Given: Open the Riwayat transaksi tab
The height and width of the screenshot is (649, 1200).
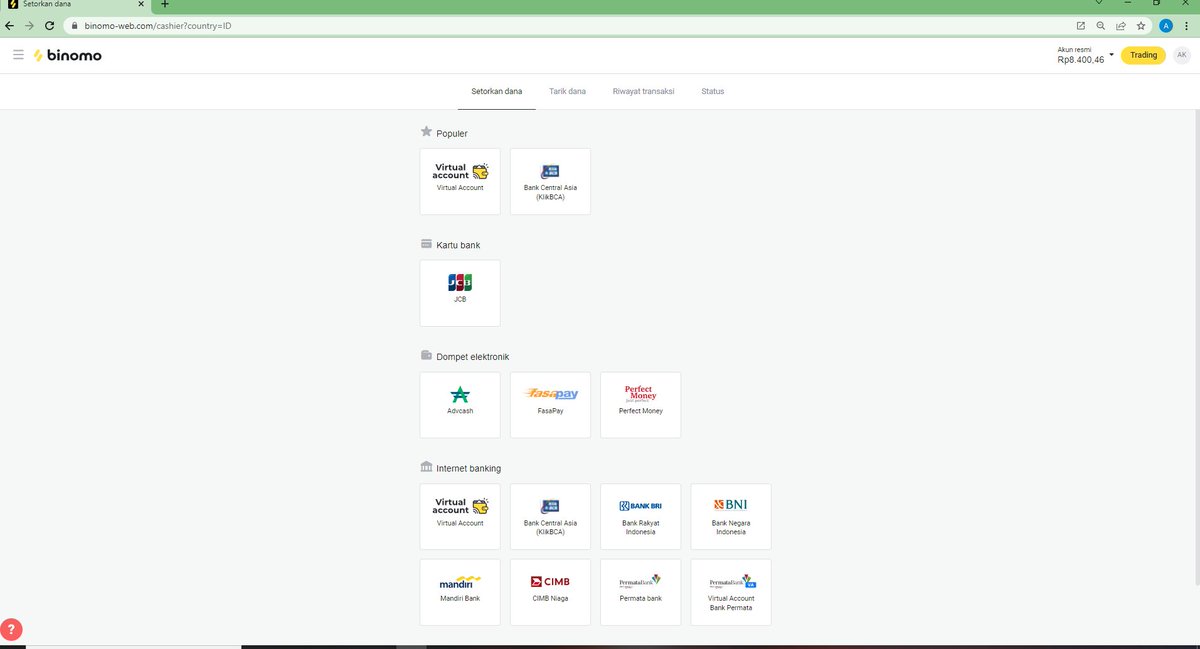Looking at the screenshot, I should 644,91.
